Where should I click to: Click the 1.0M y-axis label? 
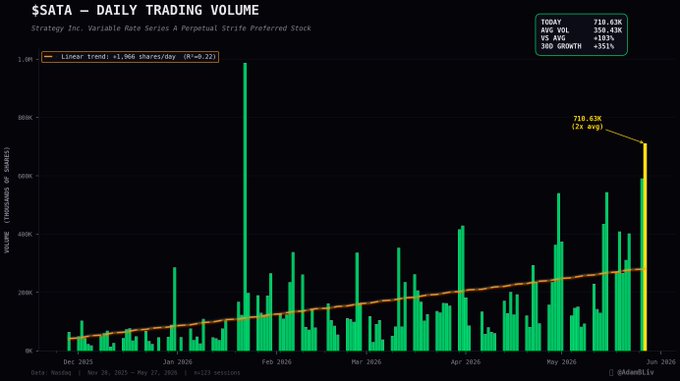pos(25,59)
